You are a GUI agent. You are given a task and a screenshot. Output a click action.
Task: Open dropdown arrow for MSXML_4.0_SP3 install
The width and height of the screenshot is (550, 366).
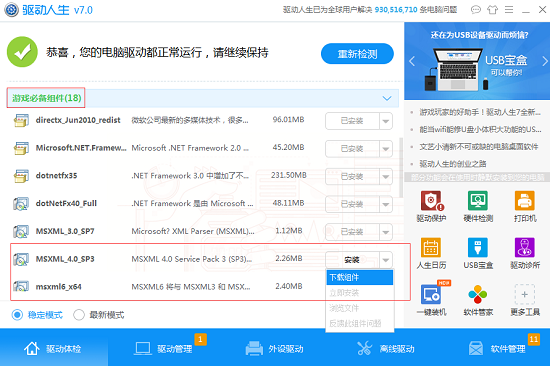point(386,260)
